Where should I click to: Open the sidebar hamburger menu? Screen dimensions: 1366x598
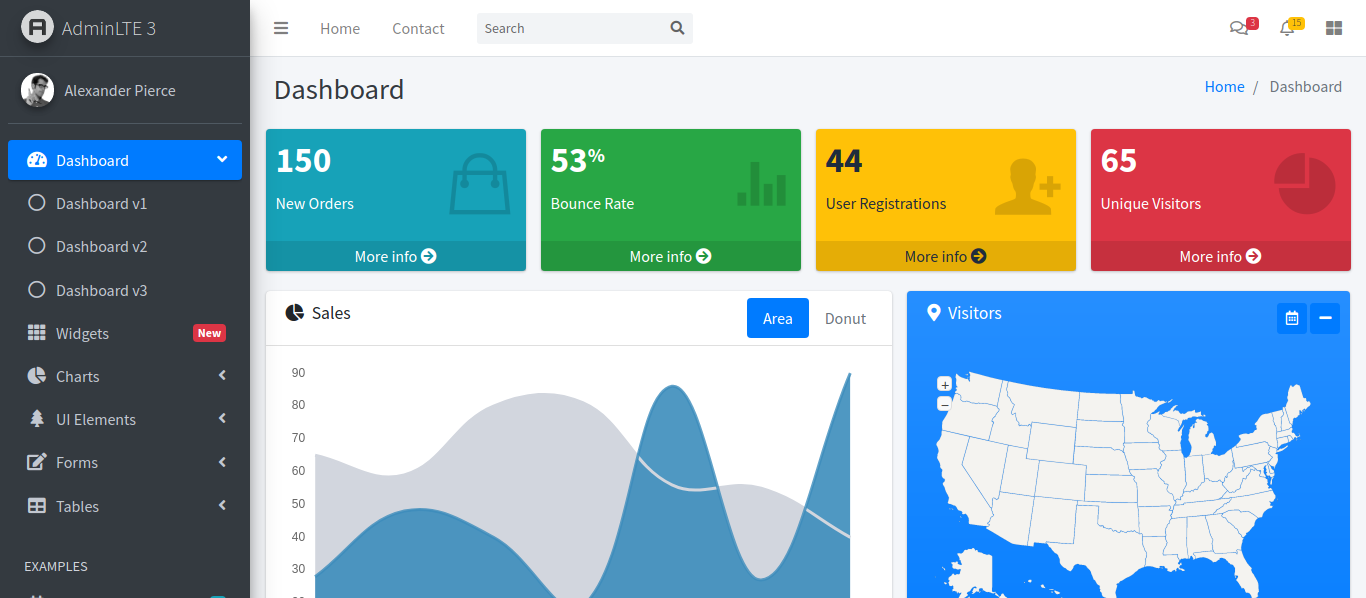click(x=281, y=28)
